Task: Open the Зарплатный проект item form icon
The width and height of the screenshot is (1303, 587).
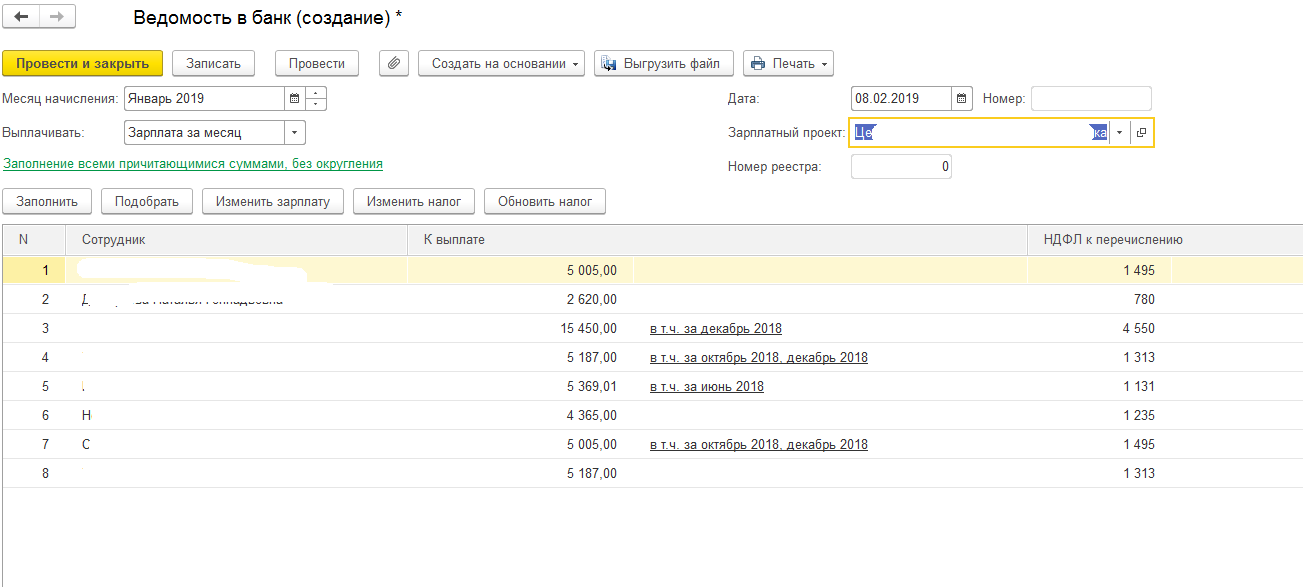Action: [1141, 133]
